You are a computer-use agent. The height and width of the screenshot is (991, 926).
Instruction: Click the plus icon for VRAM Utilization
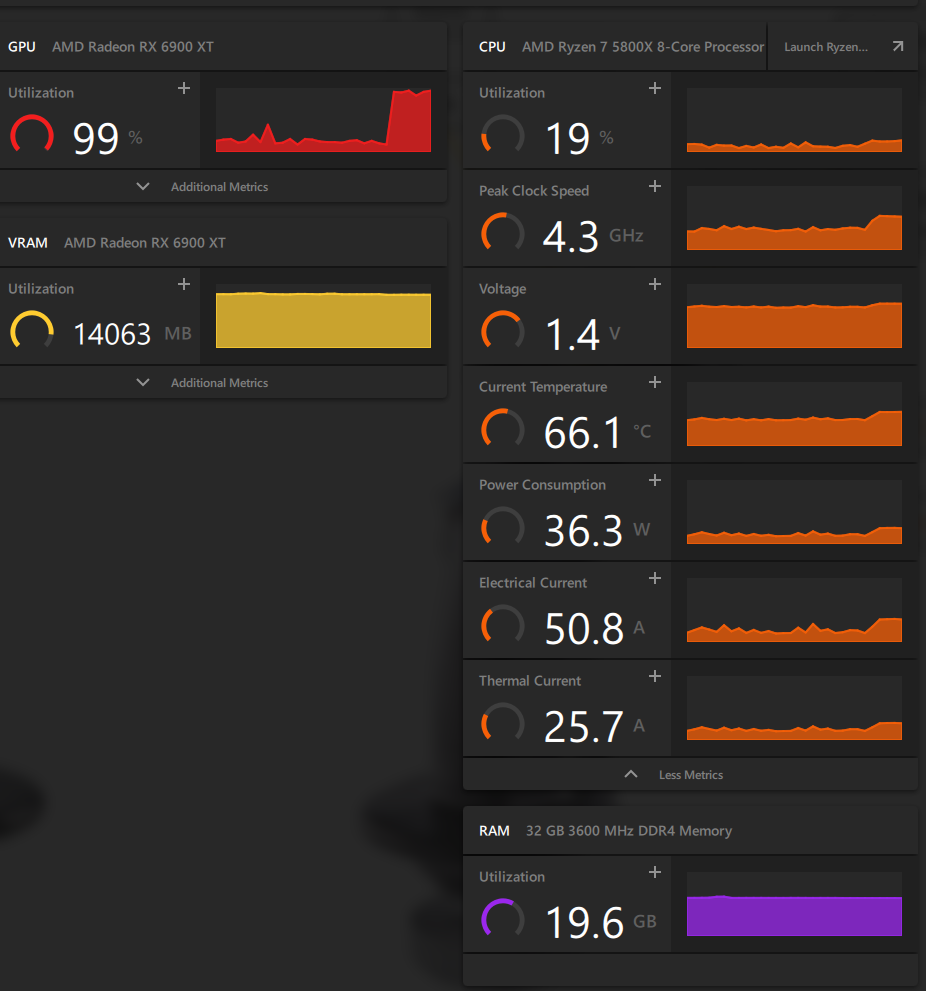pos(184,284)
